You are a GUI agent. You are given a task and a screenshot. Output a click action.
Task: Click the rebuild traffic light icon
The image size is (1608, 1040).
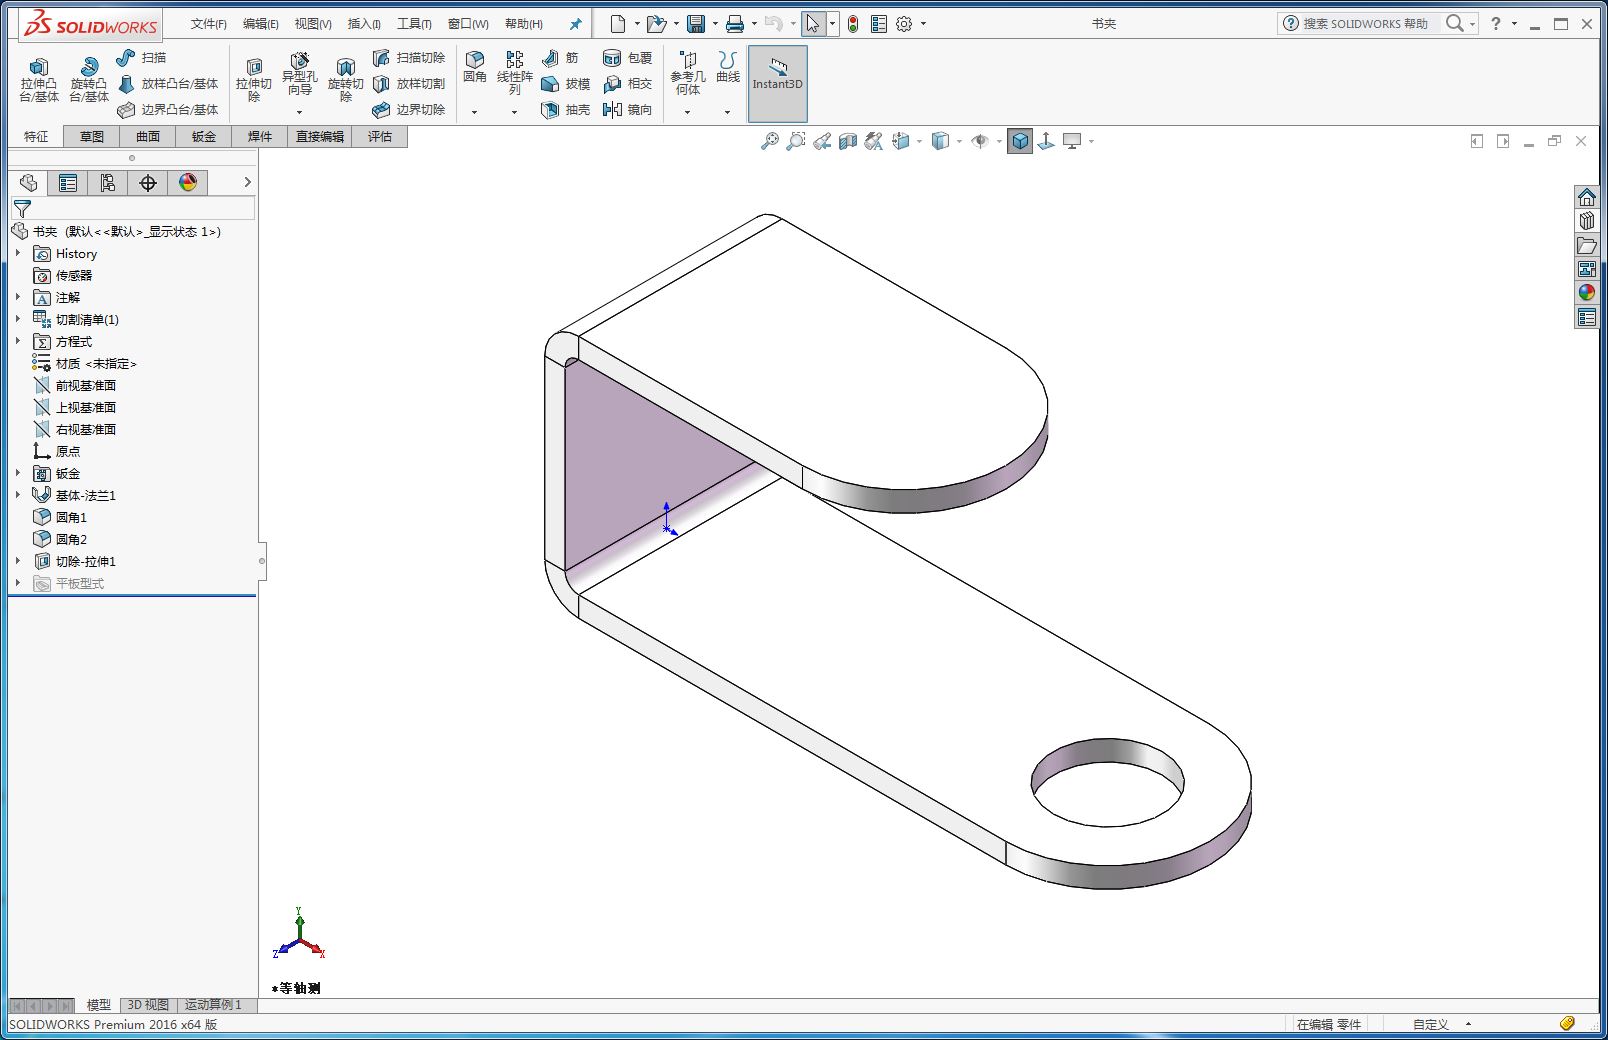(x=853, y=24)
